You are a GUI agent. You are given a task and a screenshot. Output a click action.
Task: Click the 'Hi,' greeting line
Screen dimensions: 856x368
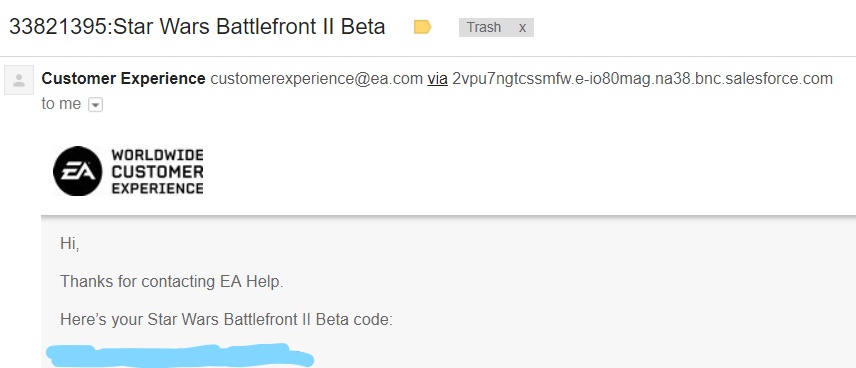[70, 244]
